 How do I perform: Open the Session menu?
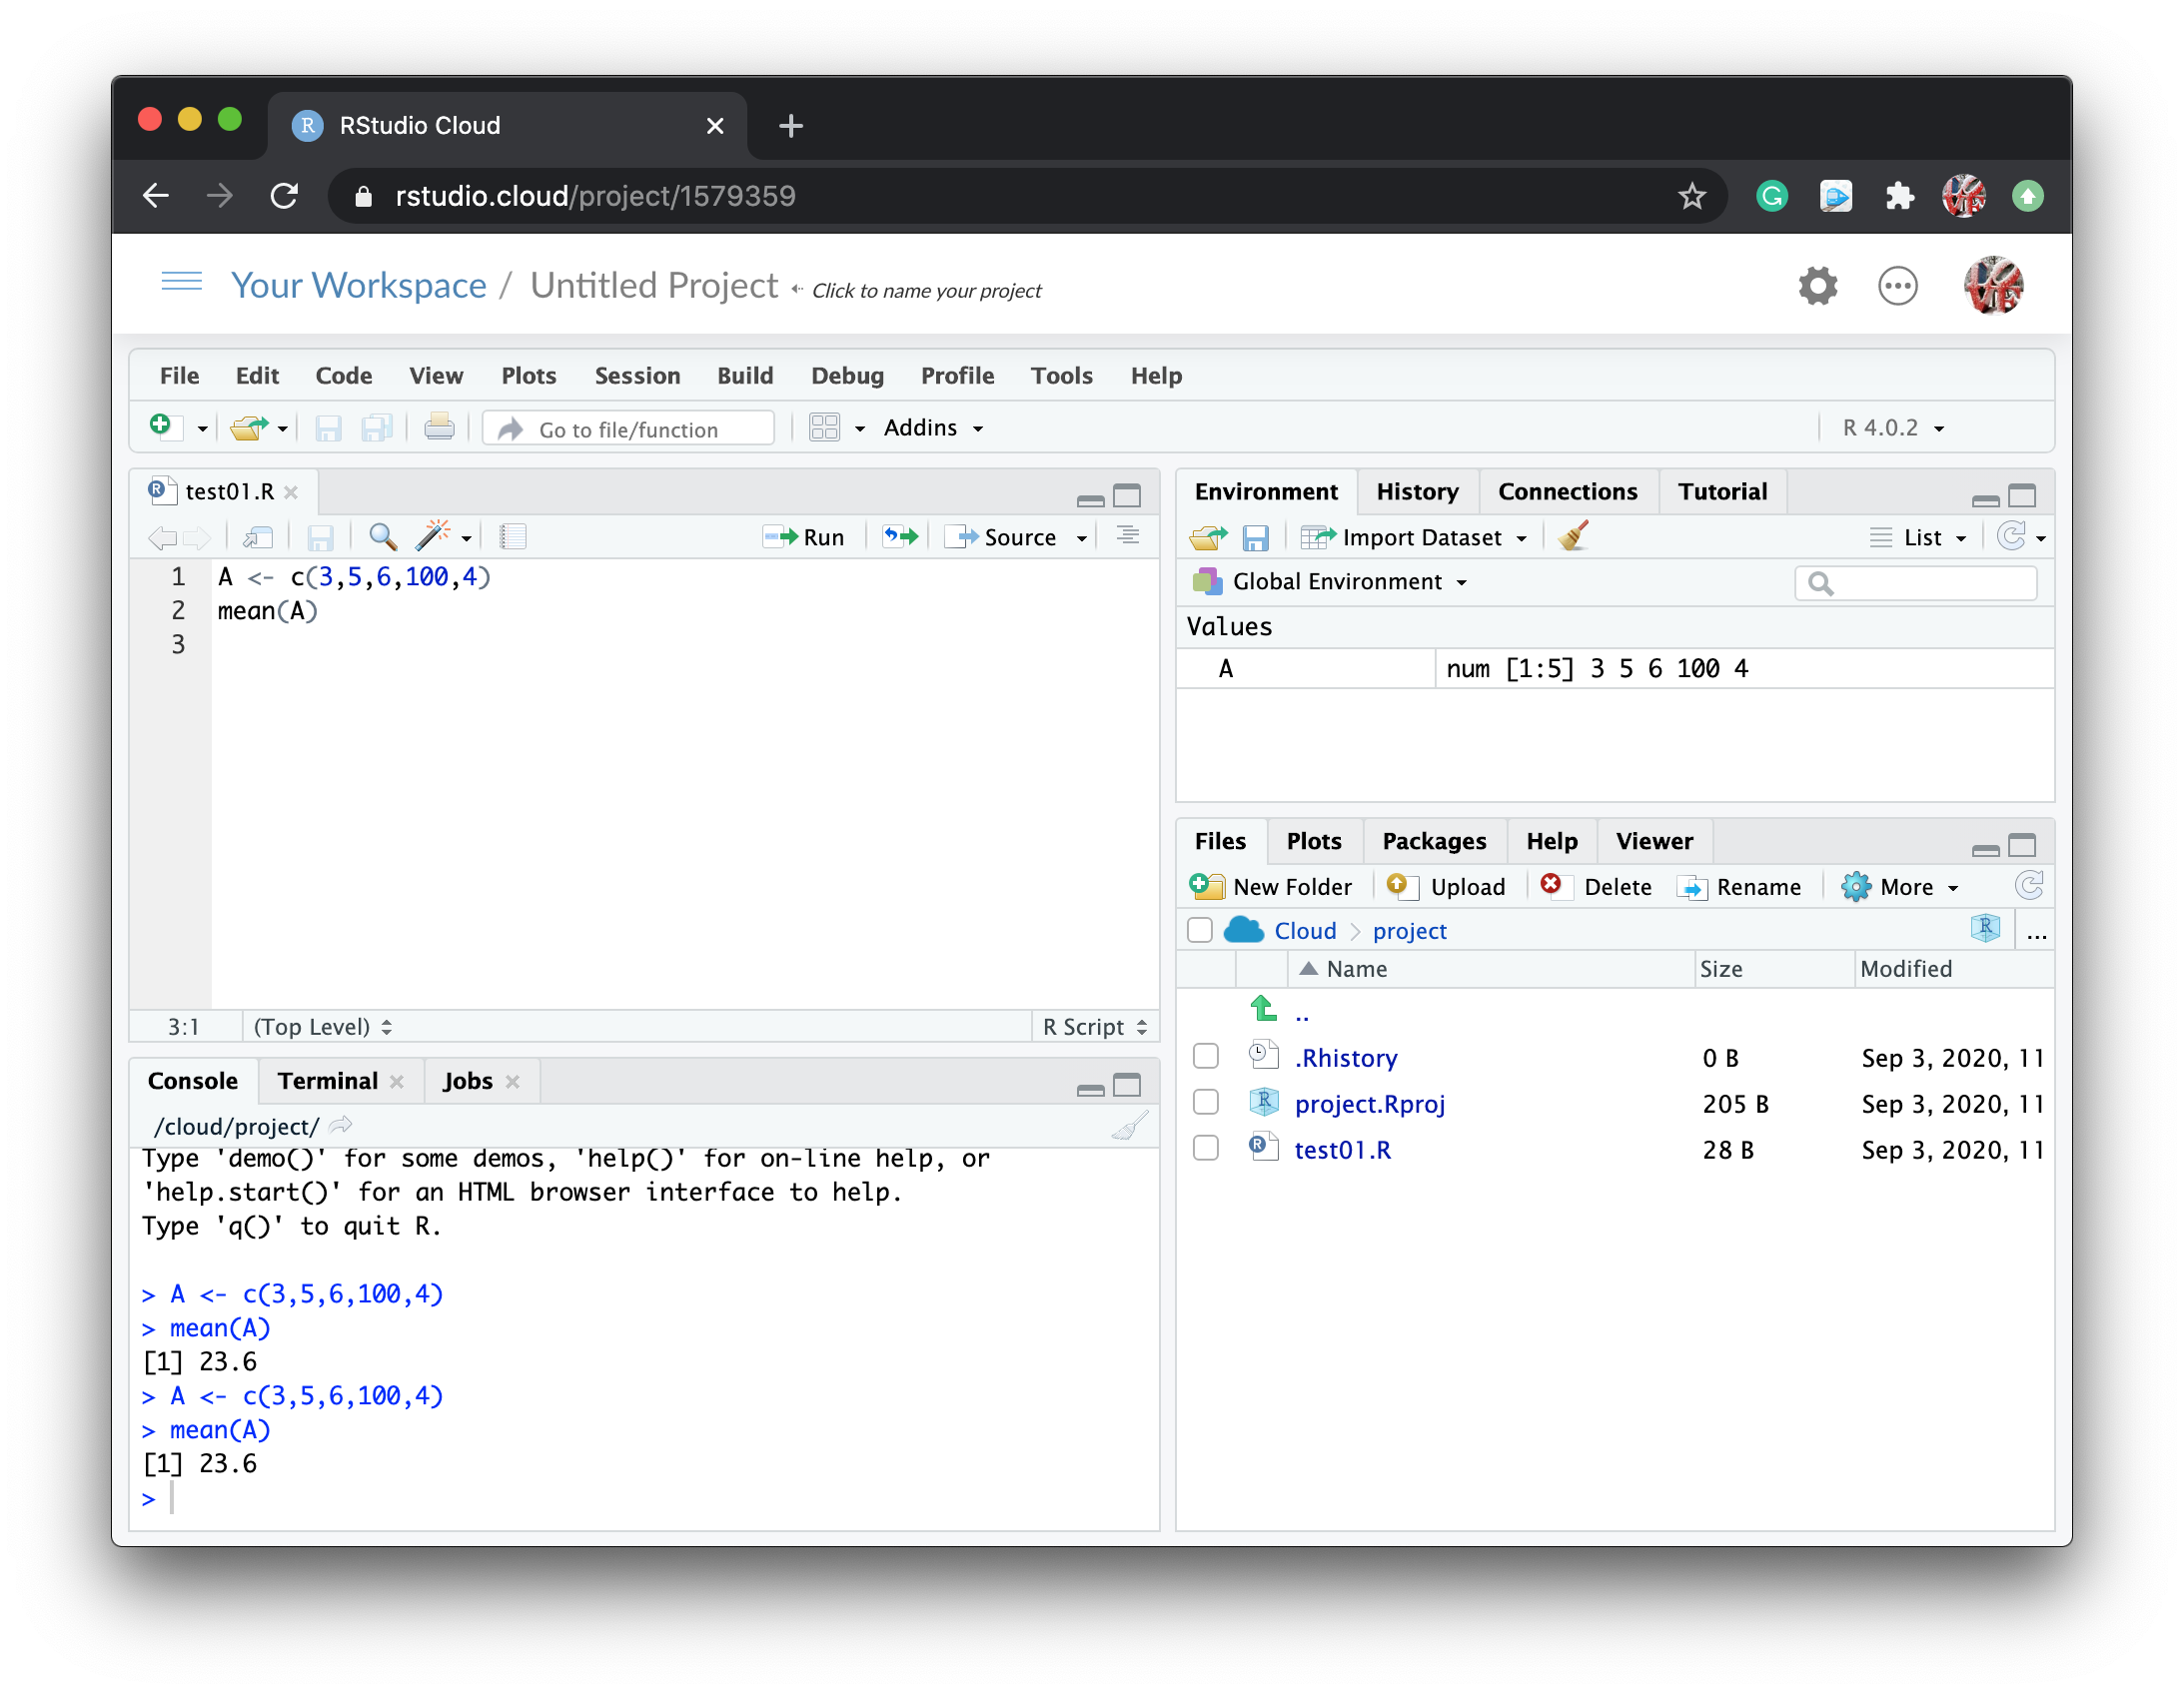(637, 376)
